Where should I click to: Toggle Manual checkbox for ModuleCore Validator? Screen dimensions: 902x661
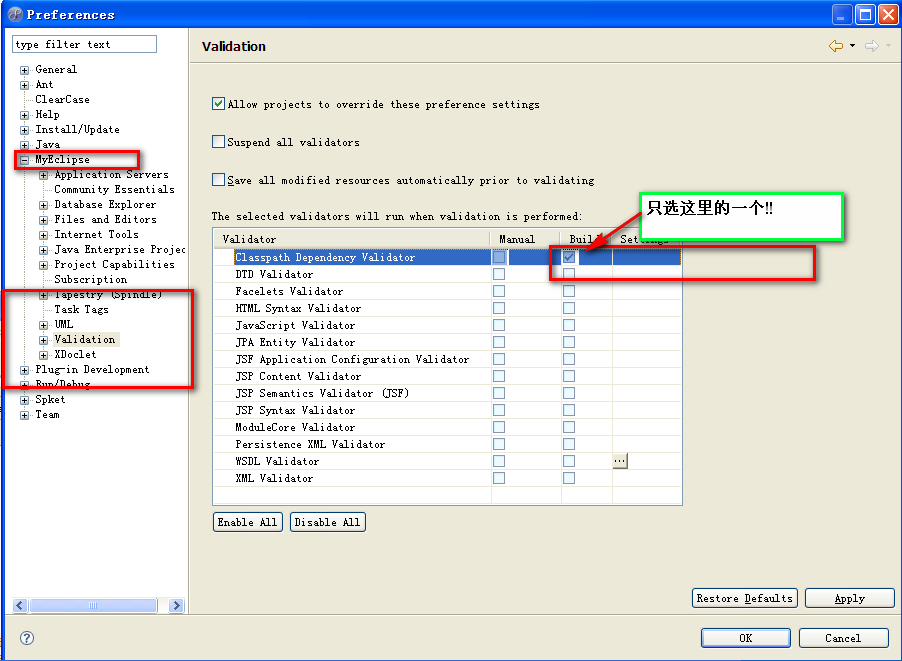[x=499, y=427]
